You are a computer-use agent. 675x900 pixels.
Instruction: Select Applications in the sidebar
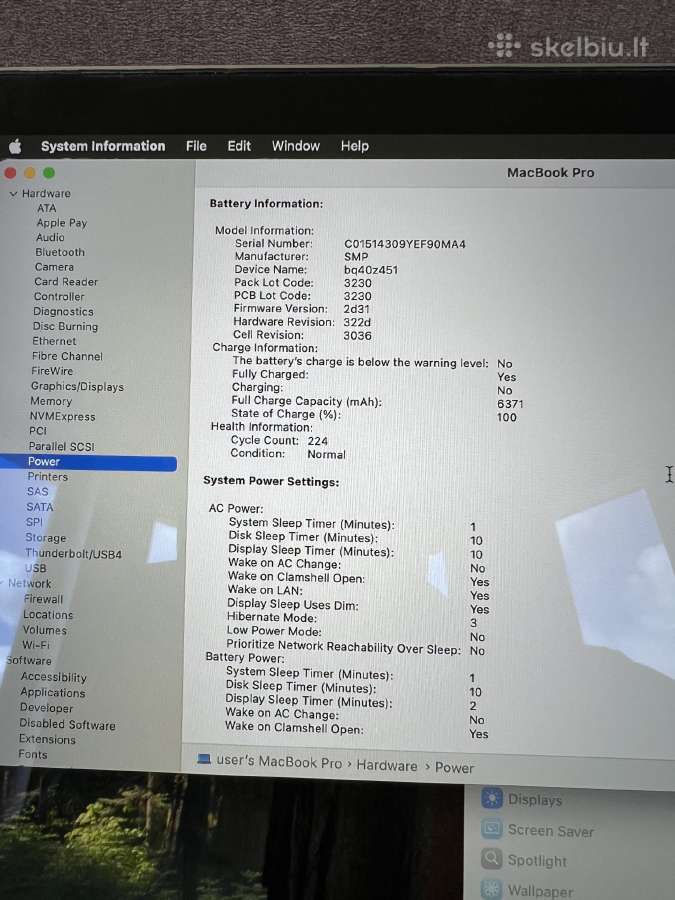[x=52, y=693]
